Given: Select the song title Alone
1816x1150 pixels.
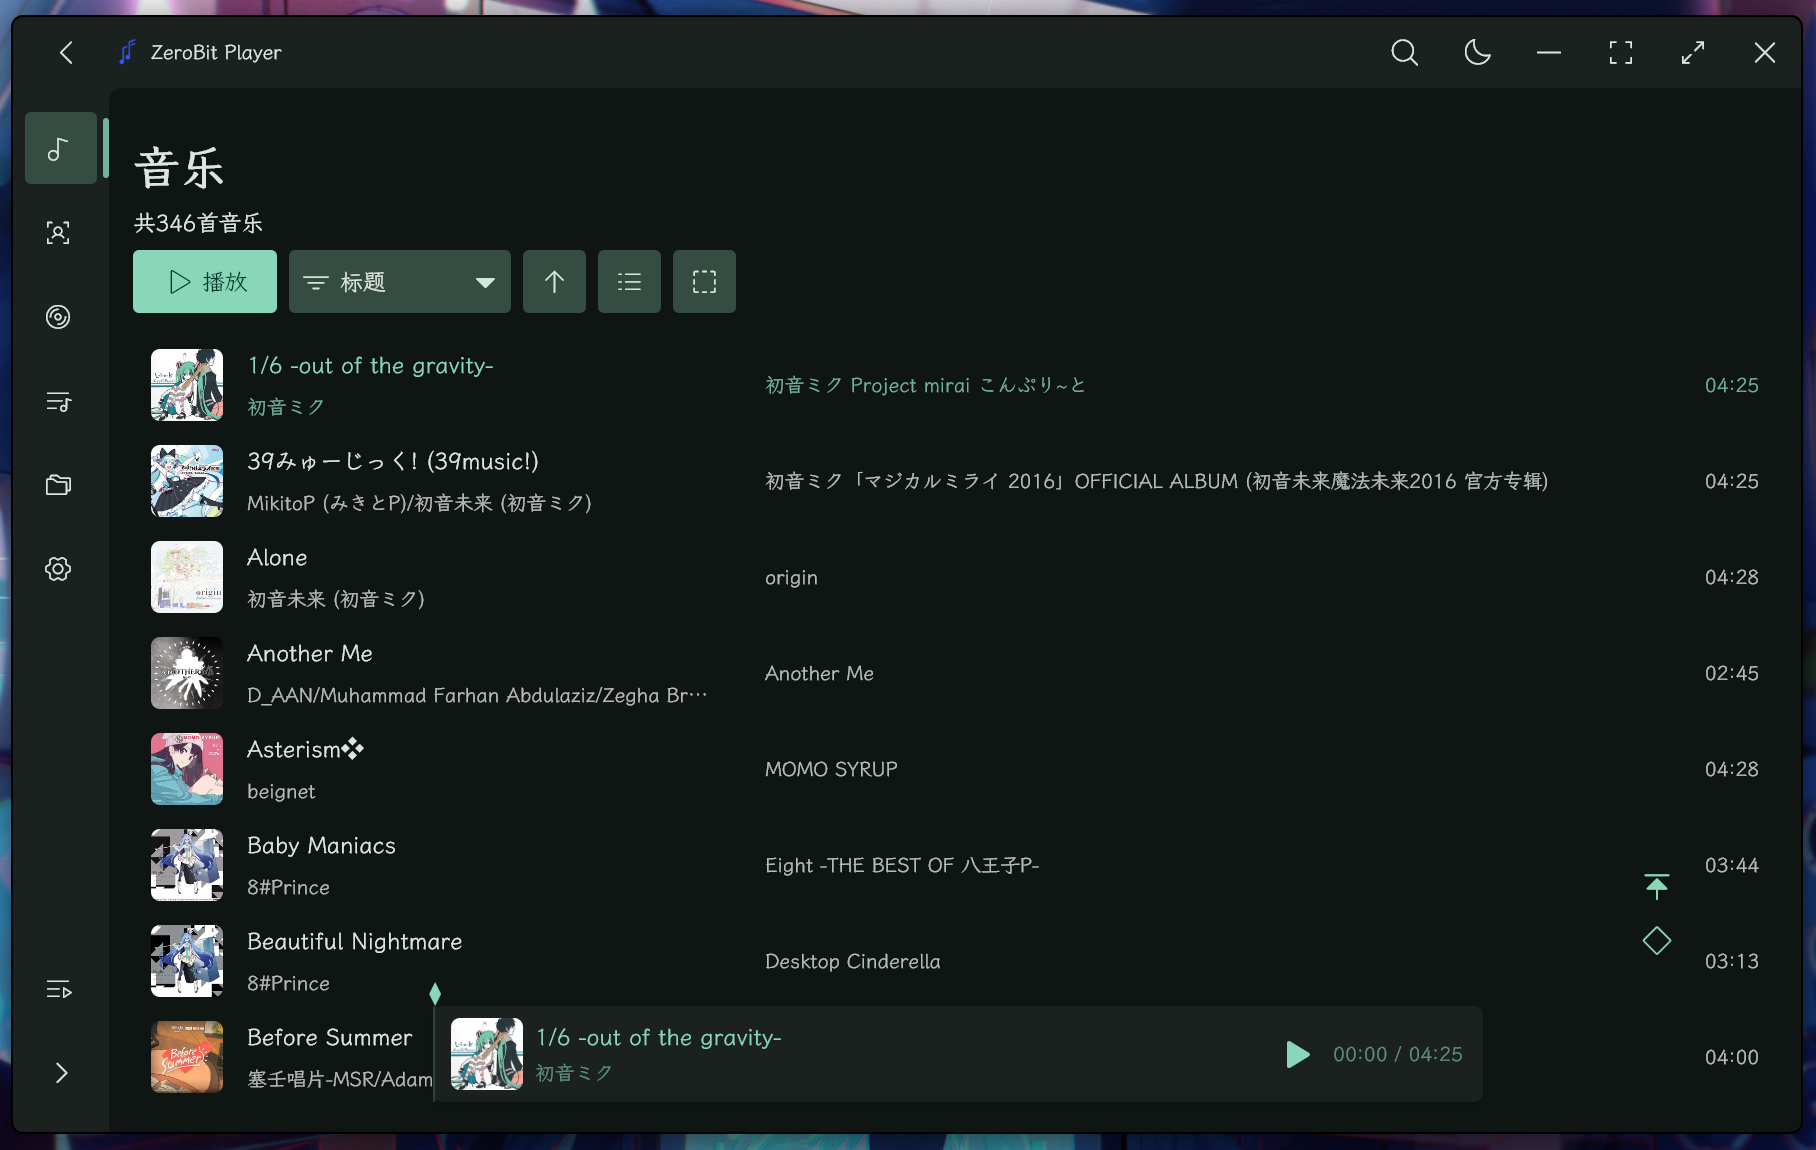Looking at the screenshot, I should tap(277, 558).
